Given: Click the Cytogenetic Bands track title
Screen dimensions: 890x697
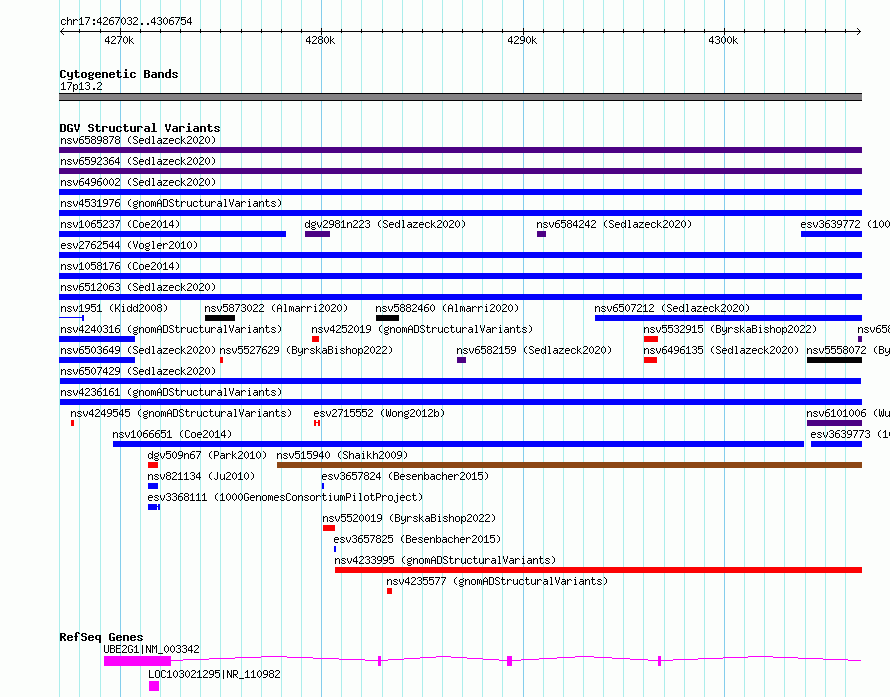Looking at the screenshot, I should [119, 74].
